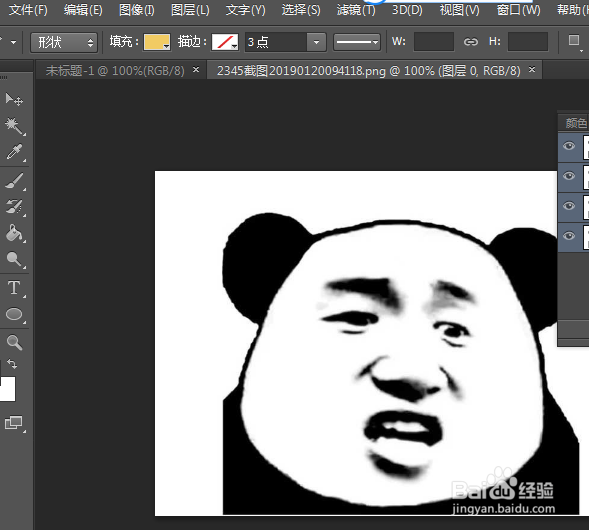The height and width of the screenshot is (530, 589).
Task: Toggle visibility of the third layer
Action: (x=569, y=206)
